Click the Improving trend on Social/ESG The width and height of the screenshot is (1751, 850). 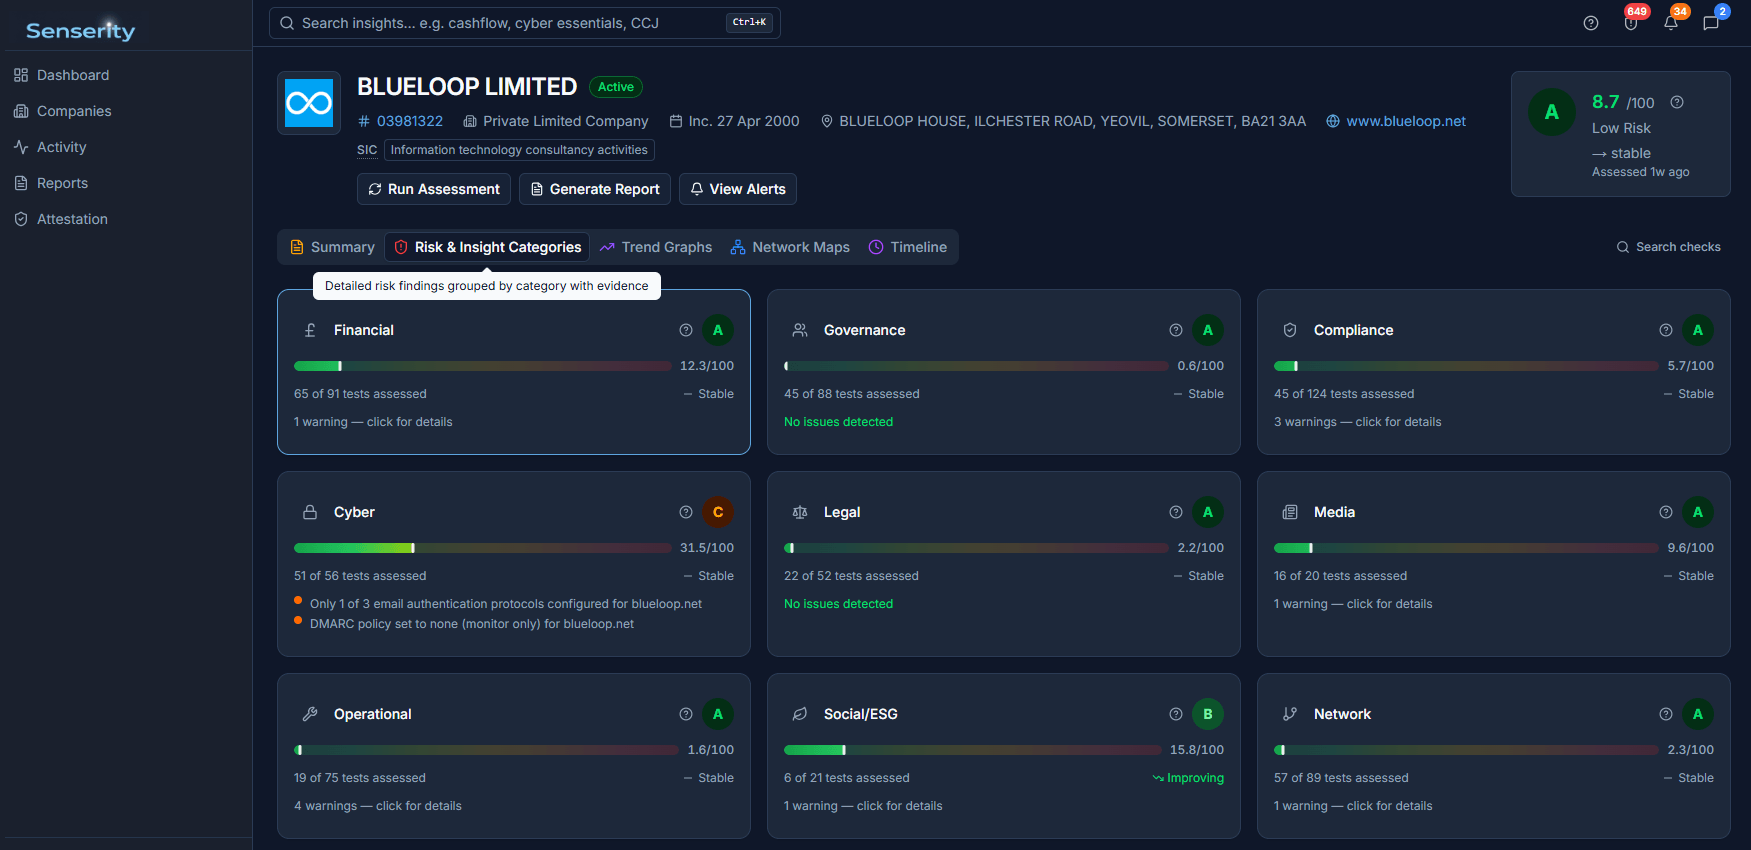coord(1188,778)
